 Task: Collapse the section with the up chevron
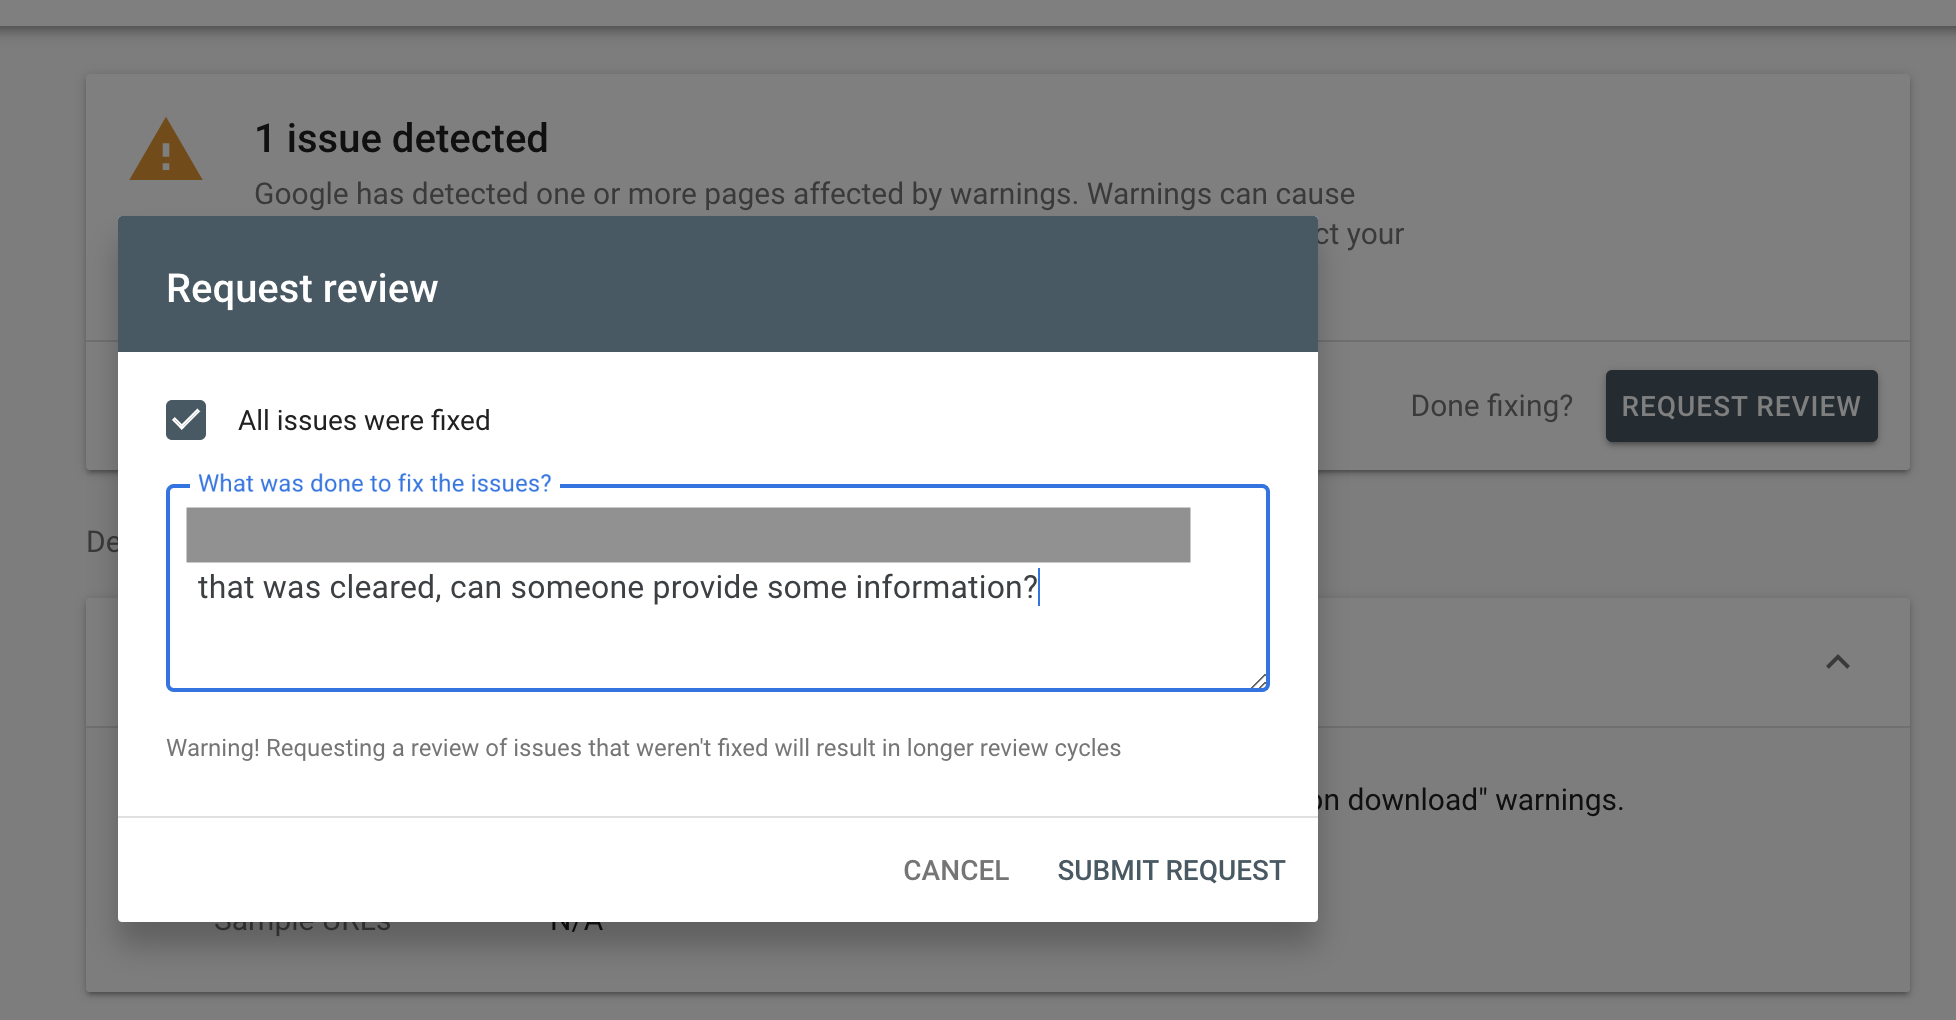pyautogui.click(x=1837, y=662)
